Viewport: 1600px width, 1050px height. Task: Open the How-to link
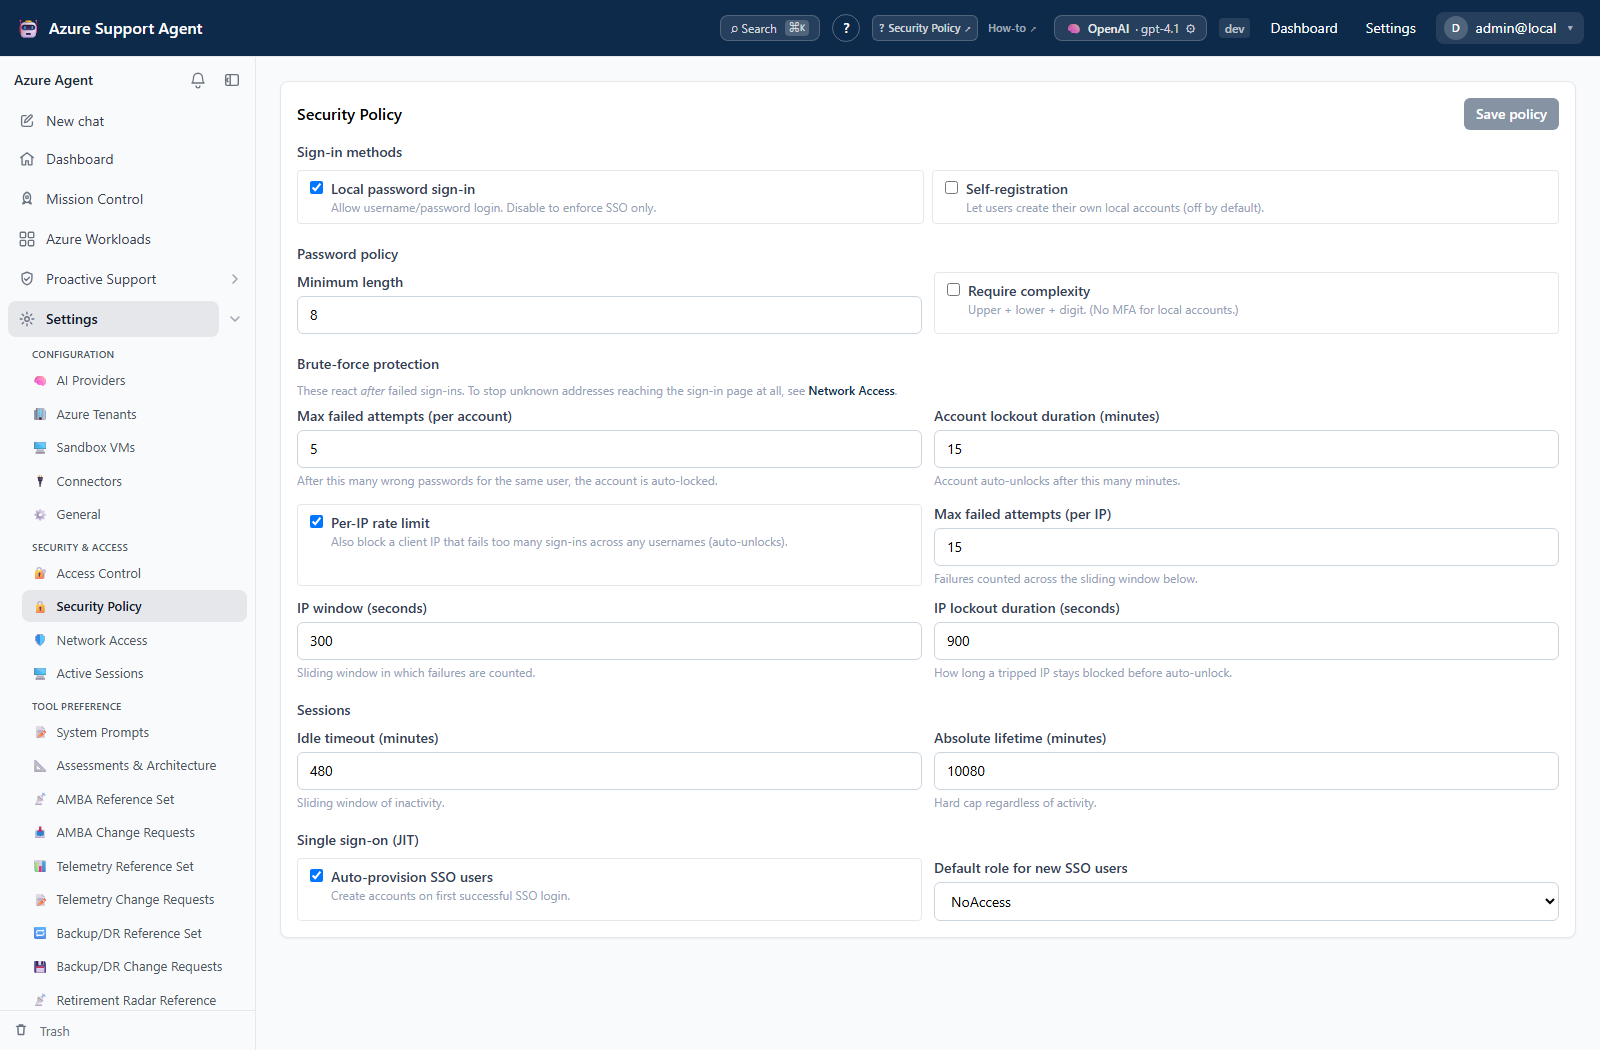click(x=1012, y=28)
